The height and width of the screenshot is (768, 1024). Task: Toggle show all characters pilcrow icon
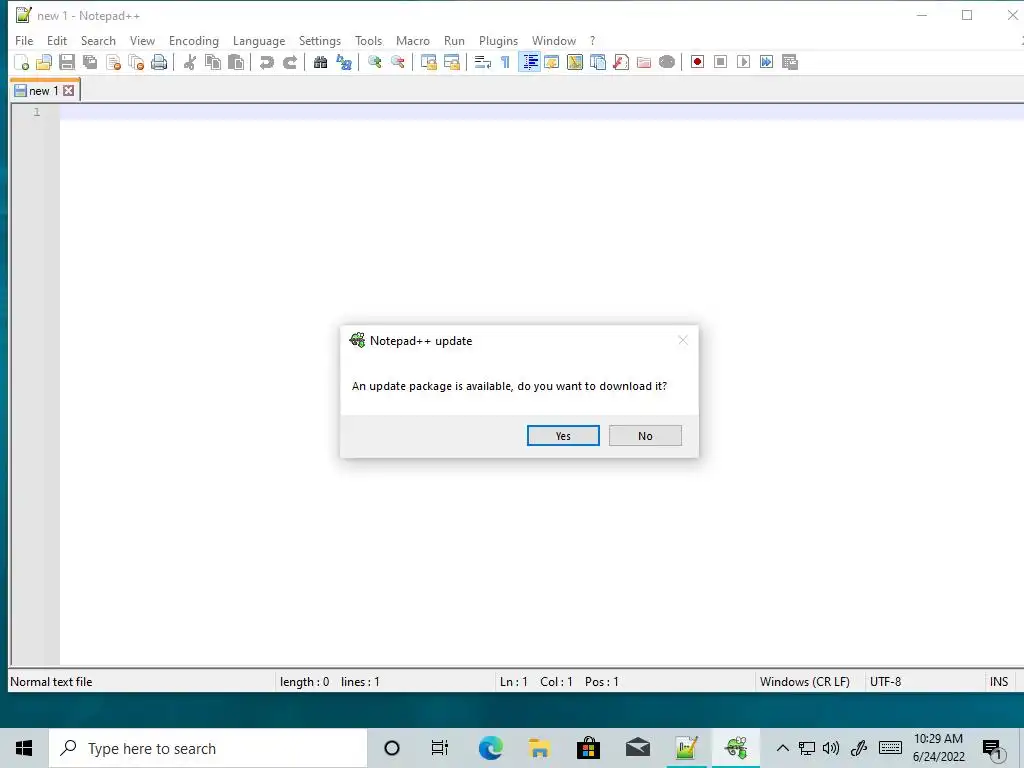(505, 62)
